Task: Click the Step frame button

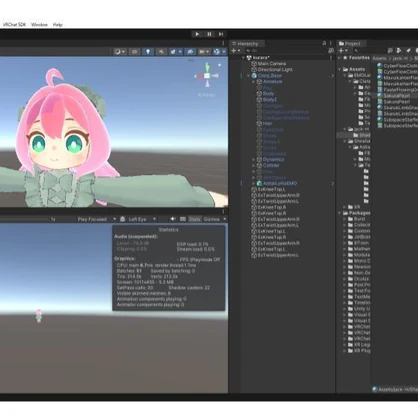Action: [x=221, y=34]
